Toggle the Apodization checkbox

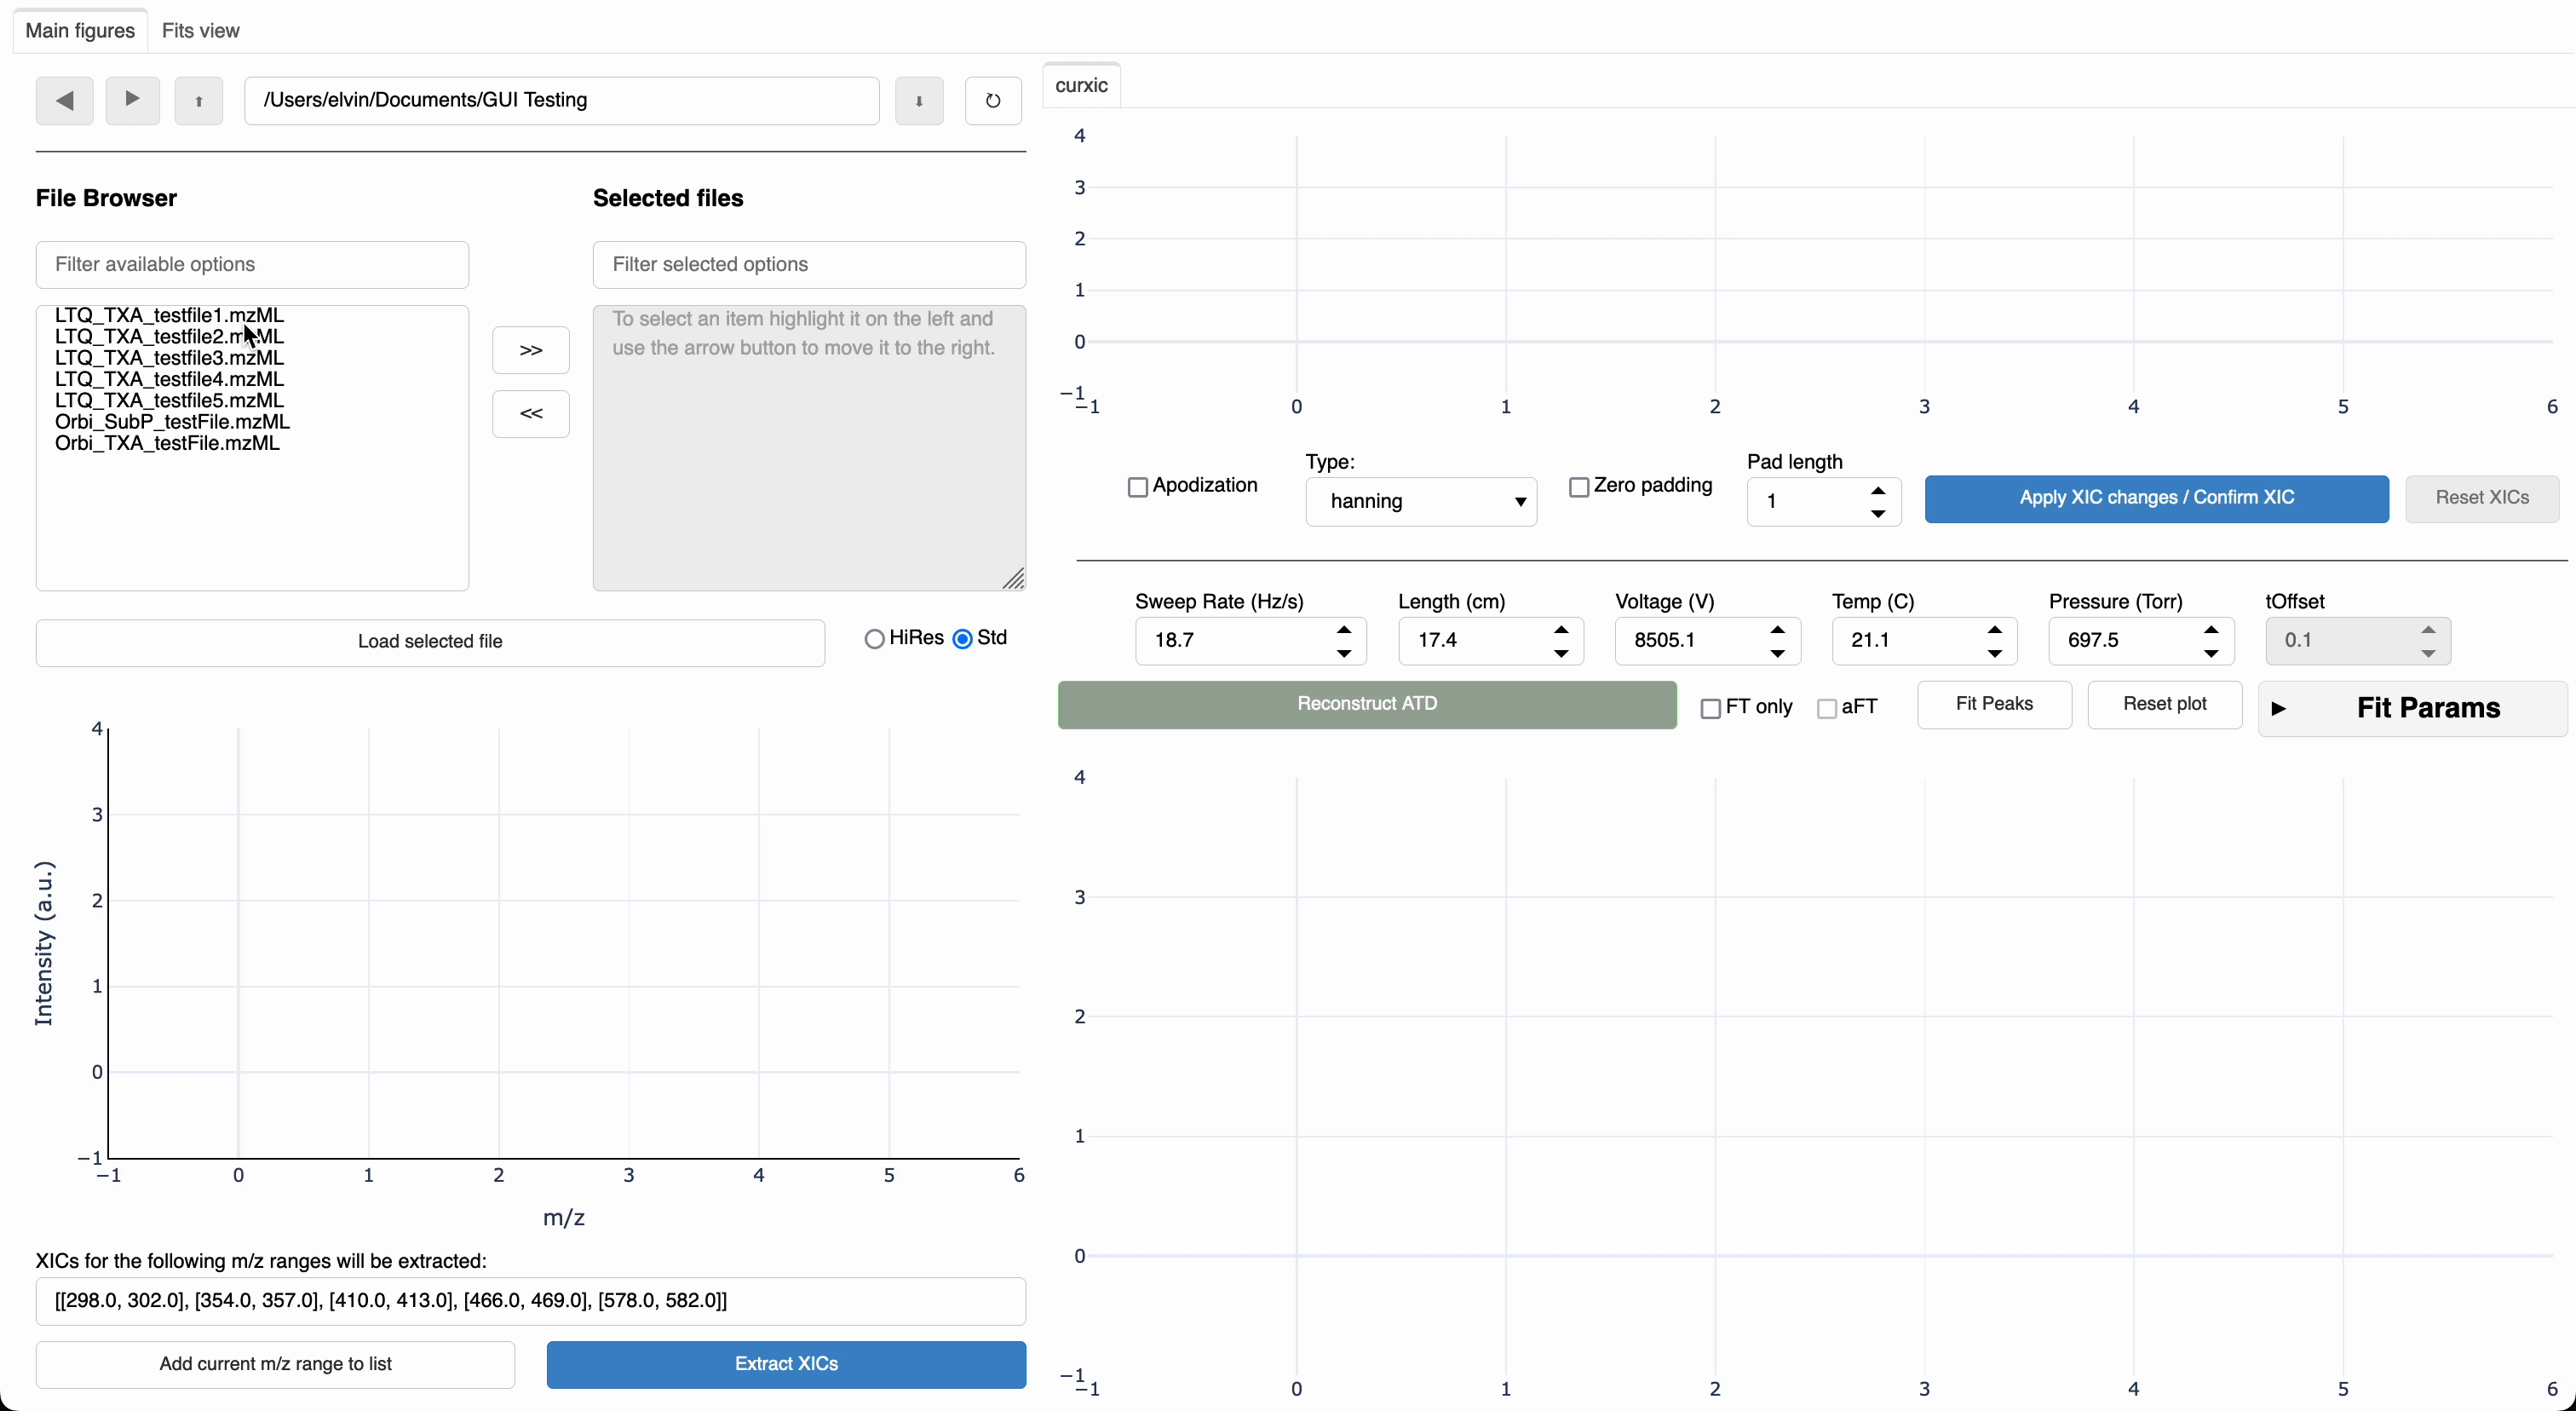point(1138,487)
